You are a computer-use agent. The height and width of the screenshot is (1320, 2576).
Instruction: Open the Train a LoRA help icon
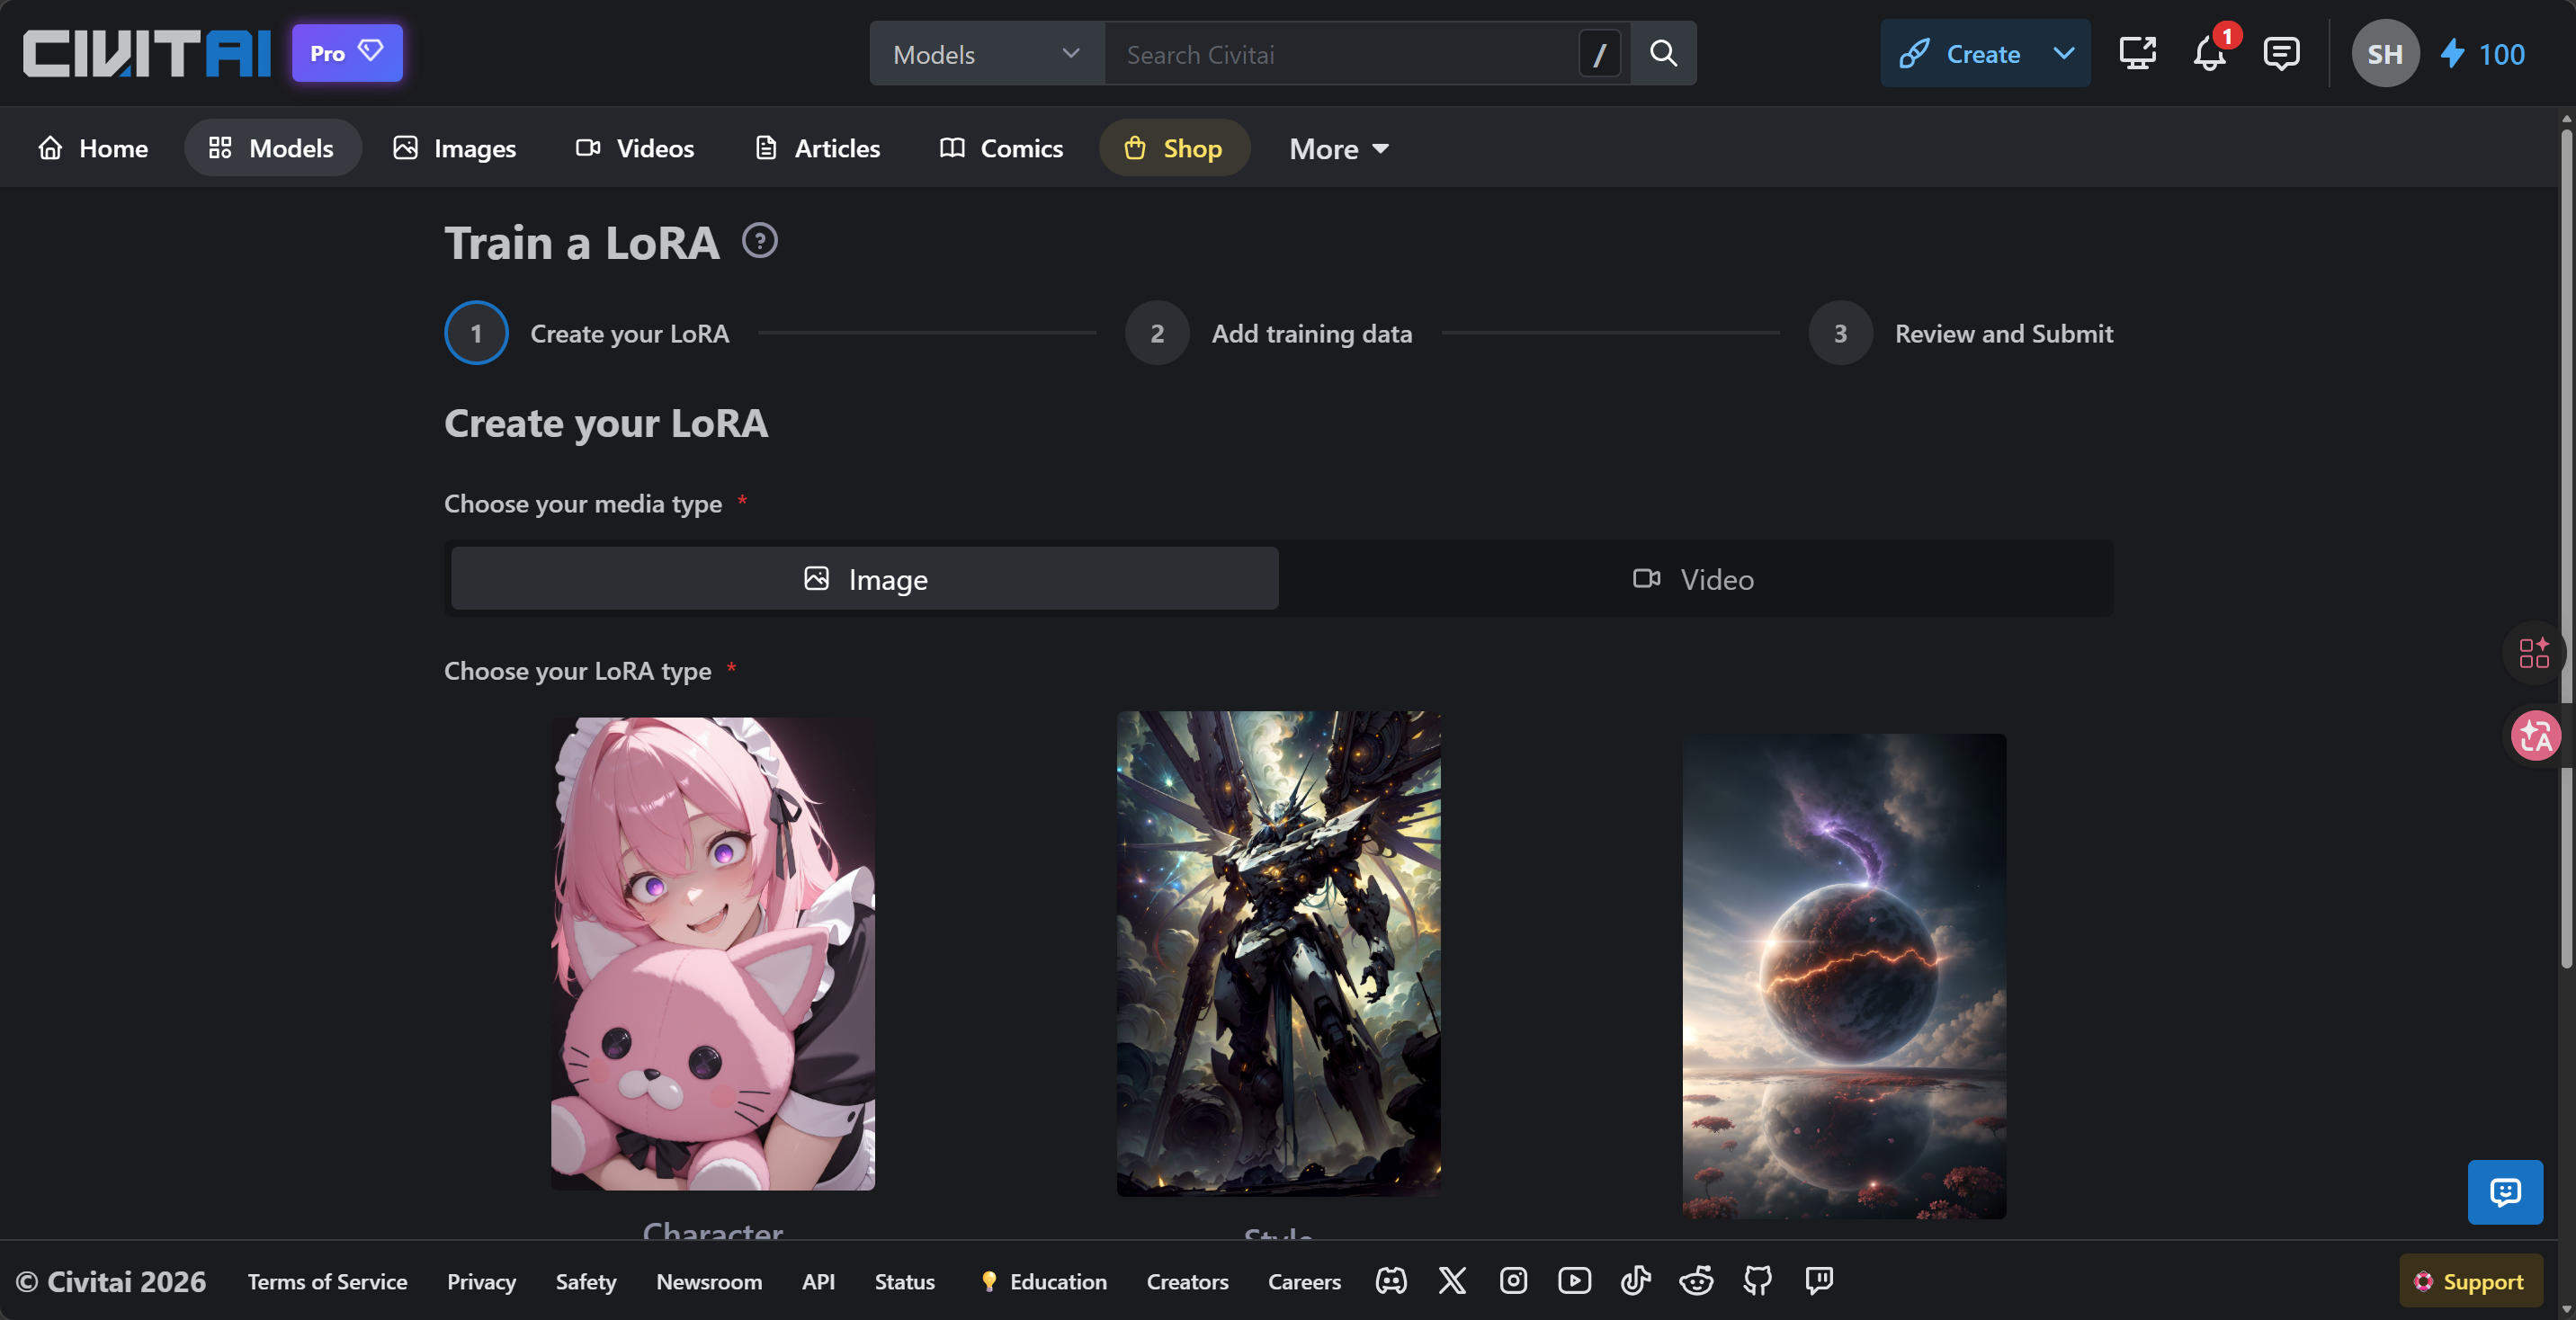[x=760, y=241]
